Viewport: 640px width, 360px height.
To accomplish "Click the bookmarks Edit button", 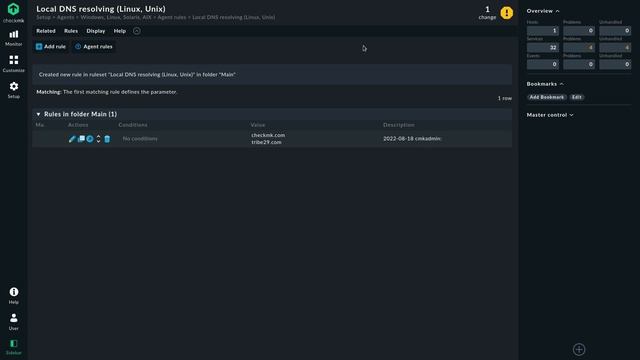I will point(576,97).
